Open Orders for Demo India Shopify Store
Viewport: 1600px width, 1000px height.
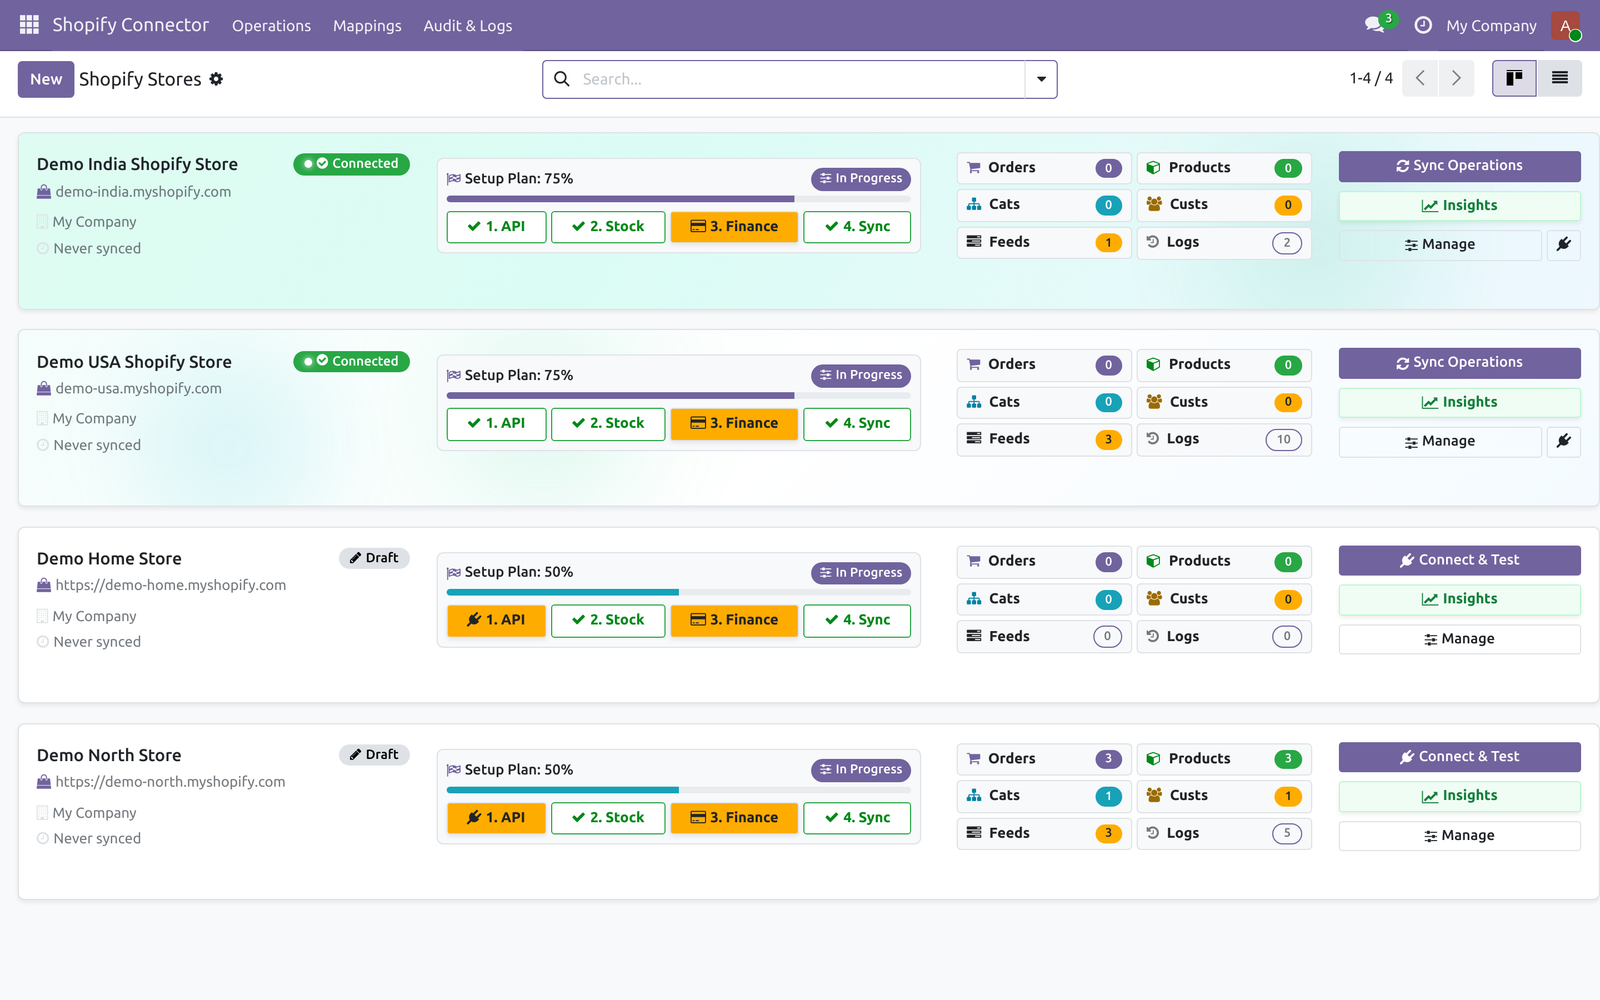click(x=1044, y=168)
